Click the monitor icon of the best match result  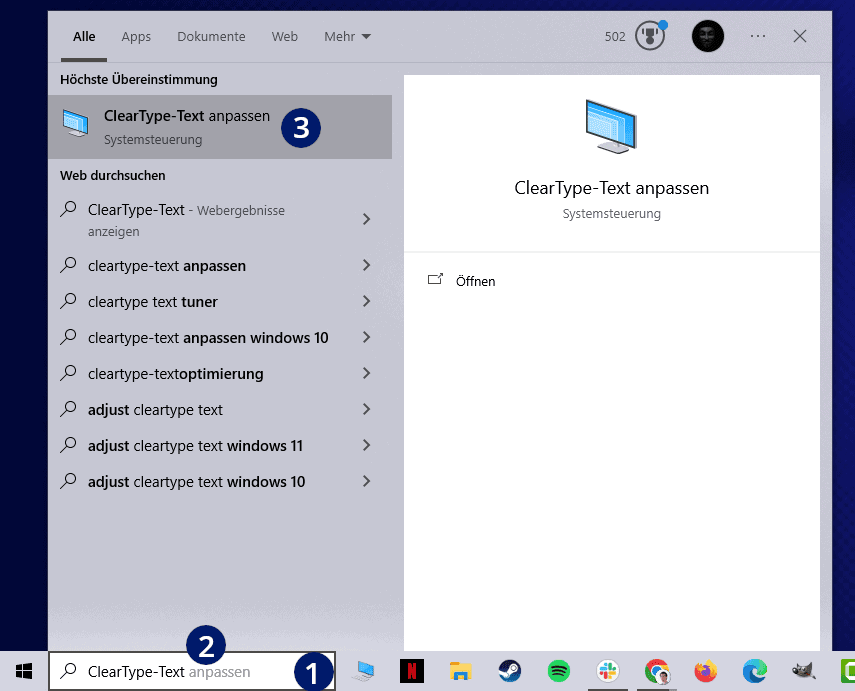click(75, 123)
